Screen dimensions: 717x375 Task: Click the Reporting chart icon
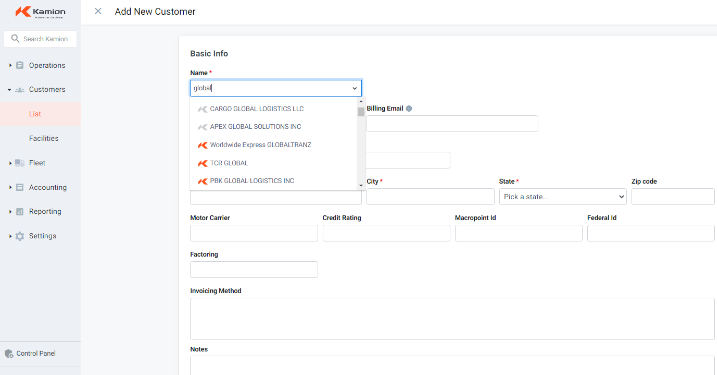click(20, 212)
